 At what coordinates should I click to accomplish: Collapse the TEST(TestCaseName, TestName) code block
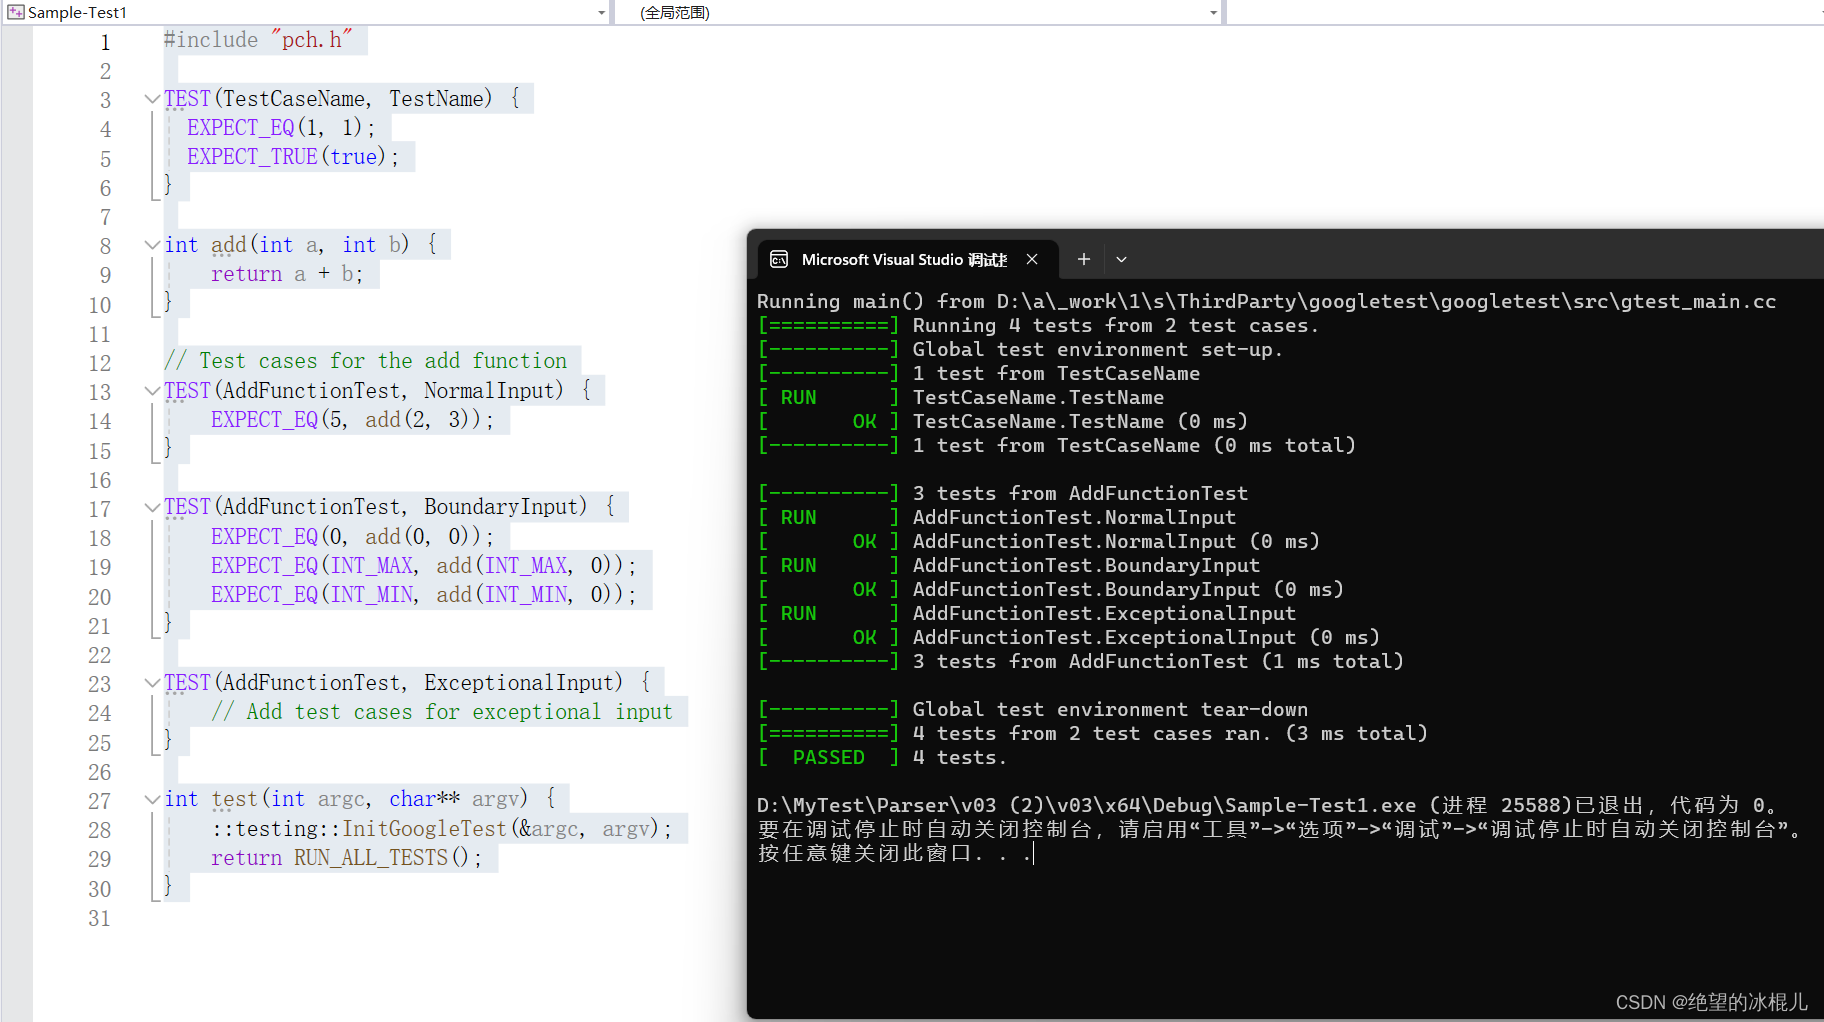(x=151, y=98)
